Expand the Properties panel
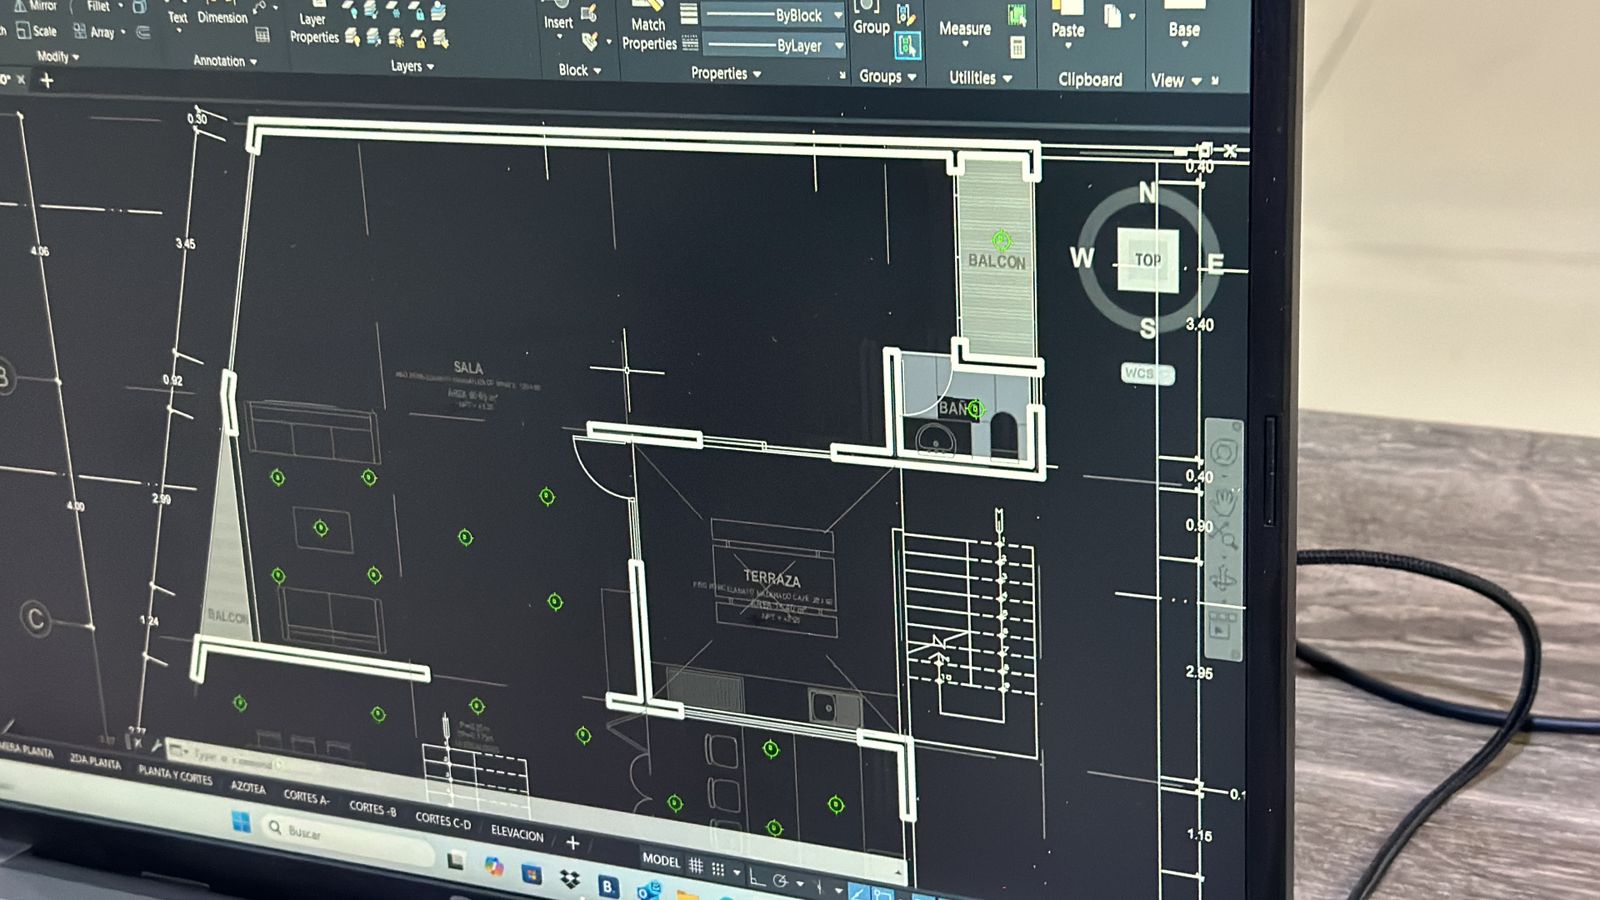 coord(726,73)
